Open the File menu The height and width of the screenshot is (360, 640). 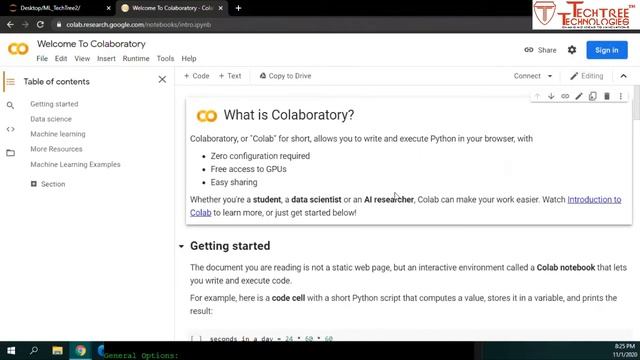tap(42, 59)
